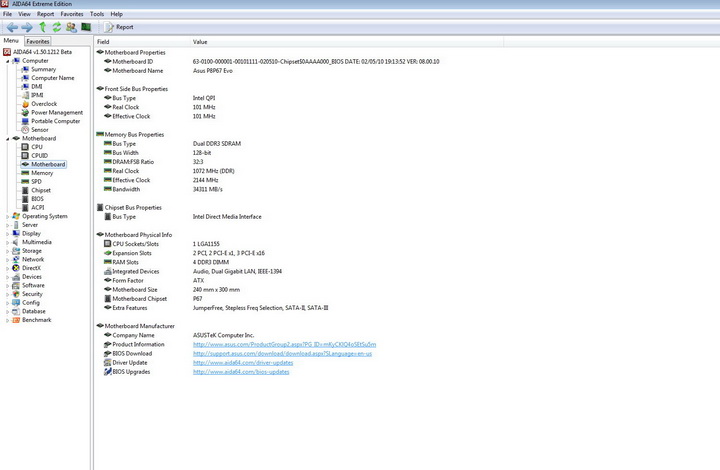Click the green up arrow toolbar icon

[x=42, y=27]
